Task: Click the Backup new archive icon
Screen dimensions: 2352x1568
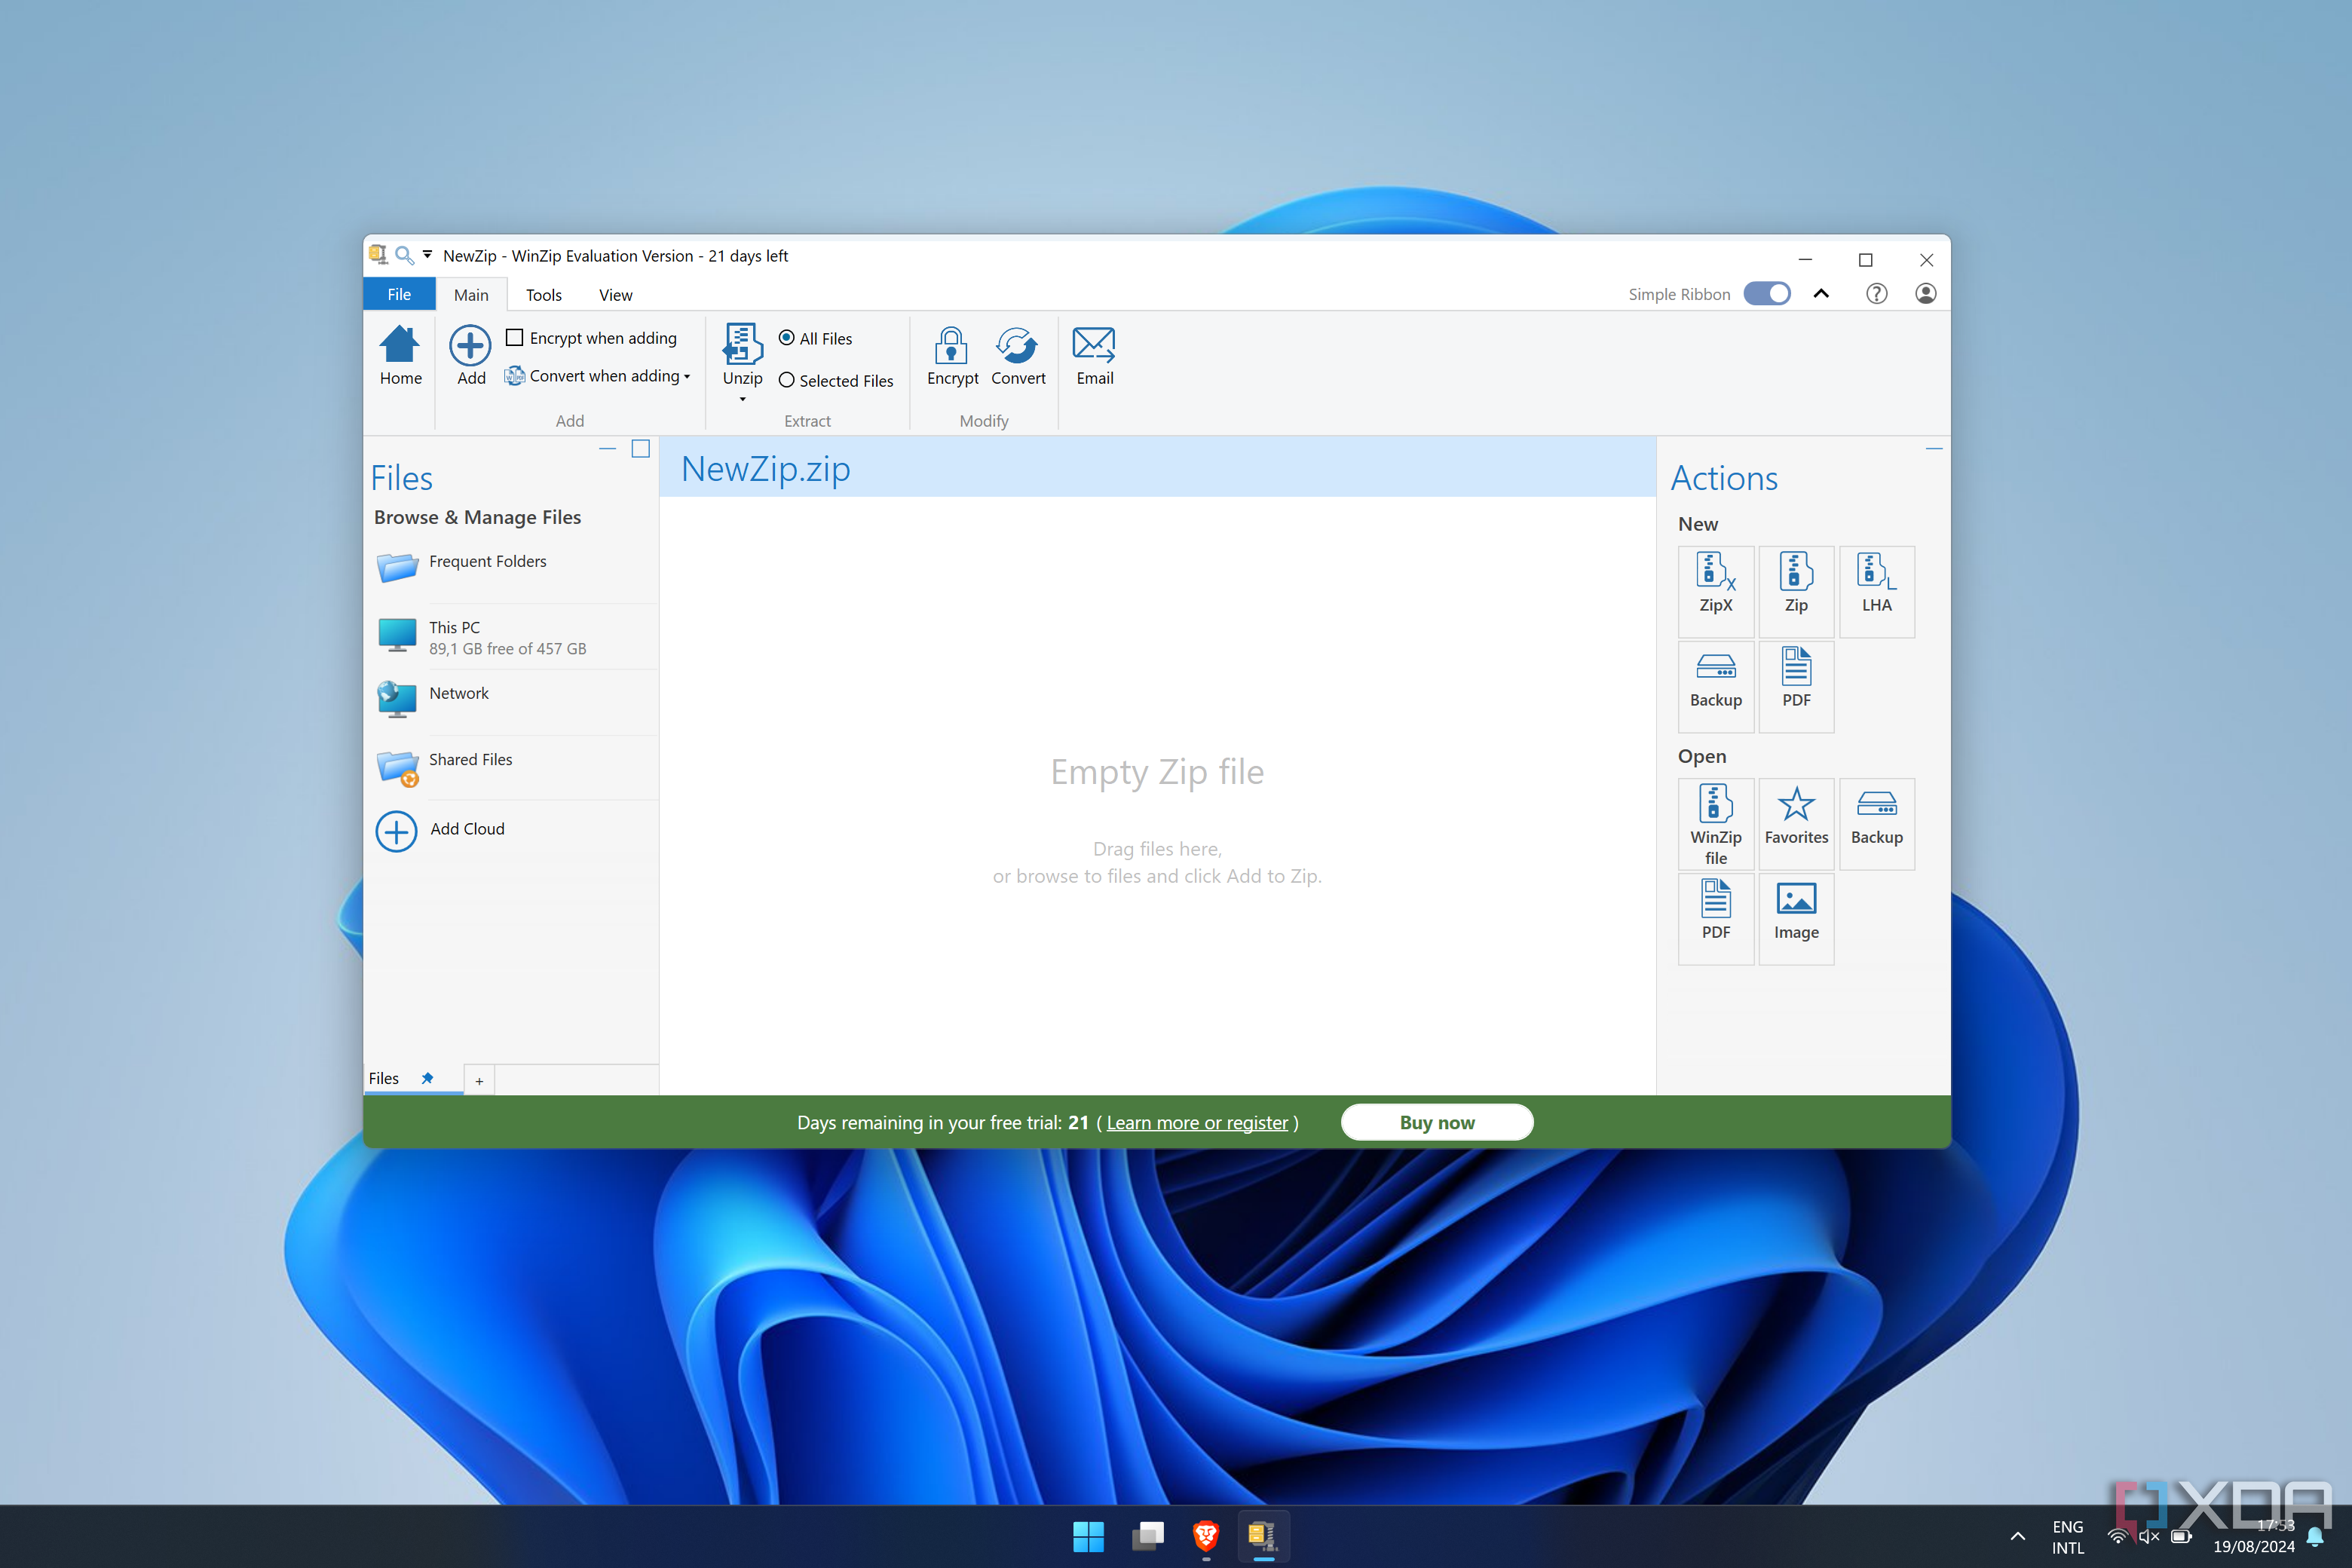Action: (x=1713, y=675)
